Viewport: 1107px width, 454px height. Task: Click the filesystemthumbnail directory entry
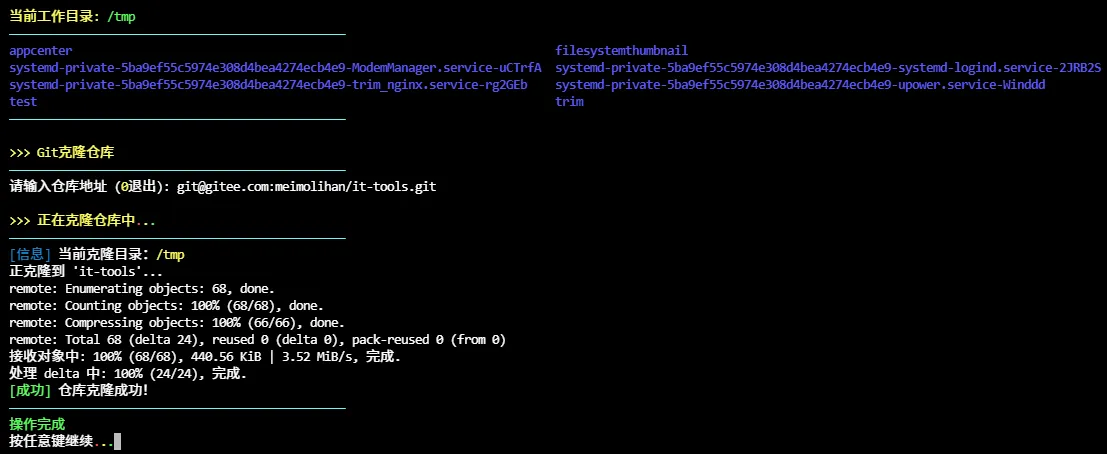point(621,50)
